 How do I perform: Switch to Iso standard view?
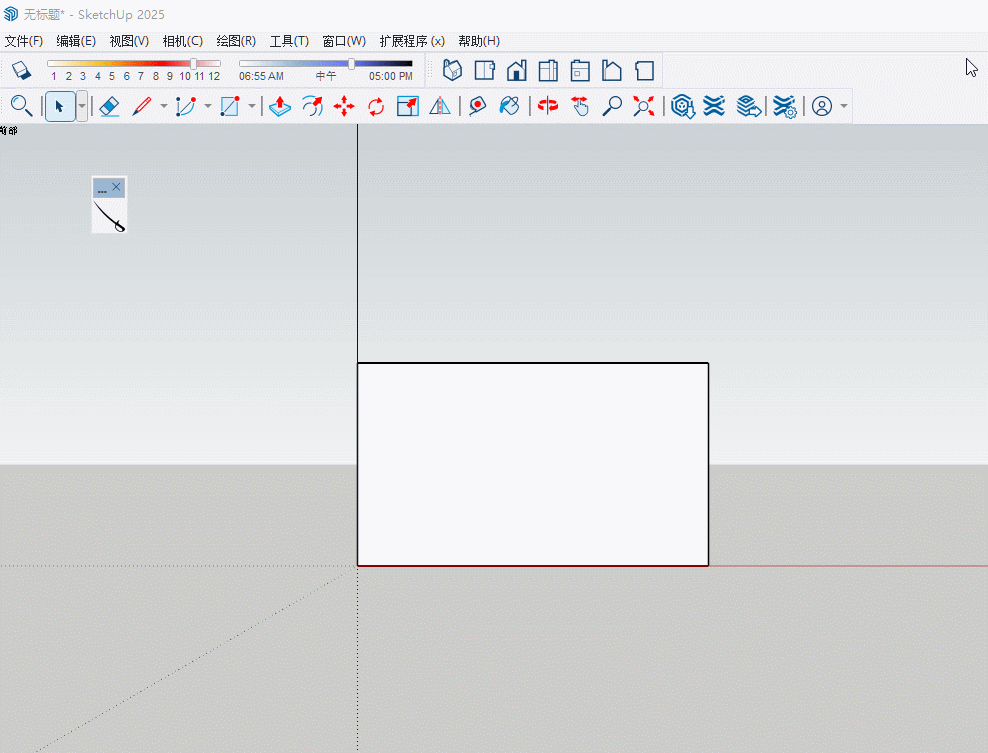[x=453, y=70]
